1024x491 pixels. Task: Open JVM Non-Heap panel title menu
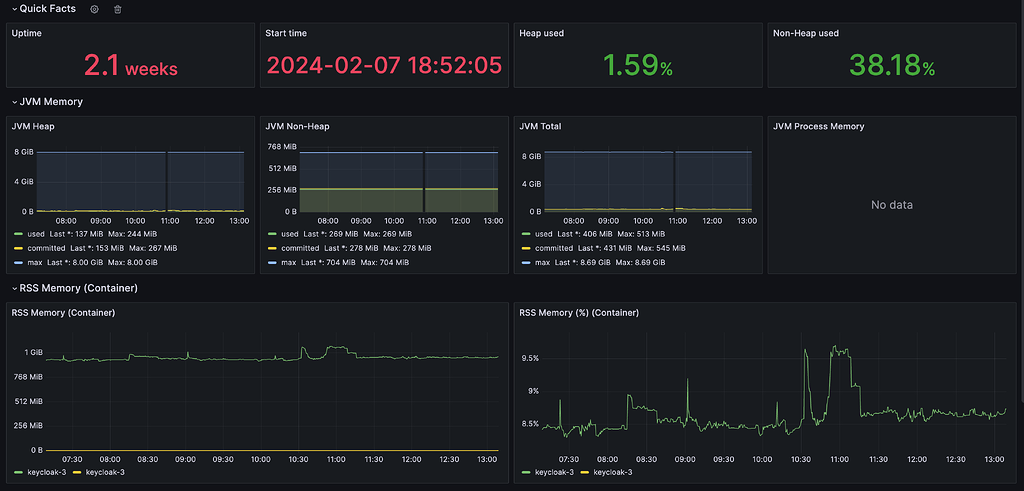point(297,126)
